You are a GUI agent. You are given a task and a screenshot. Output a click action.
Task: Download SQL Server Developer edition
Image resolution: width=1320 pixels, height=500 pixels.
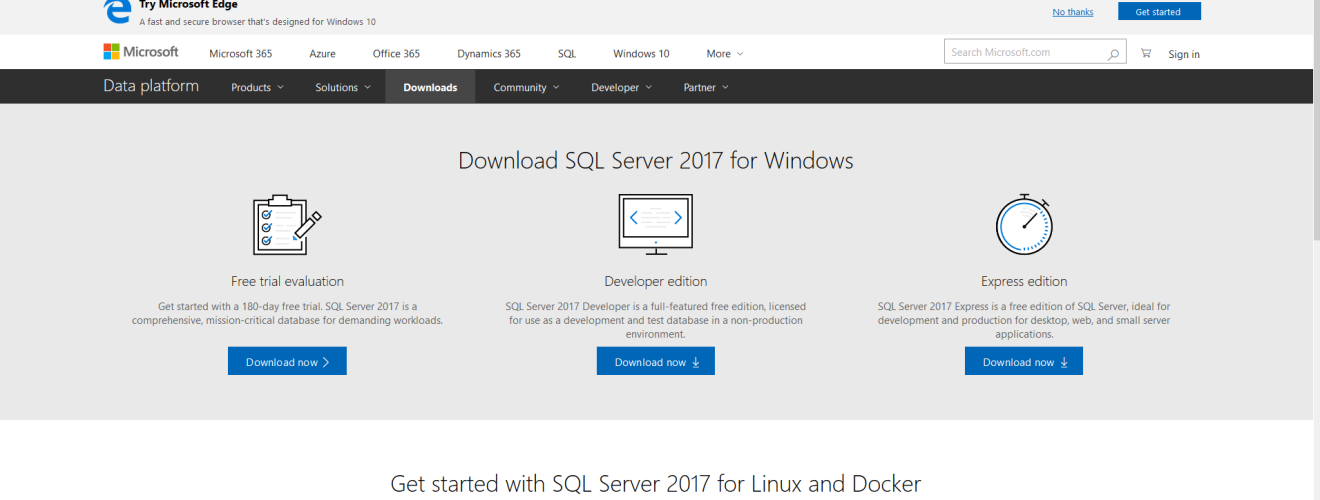click(x=656, y=362)
